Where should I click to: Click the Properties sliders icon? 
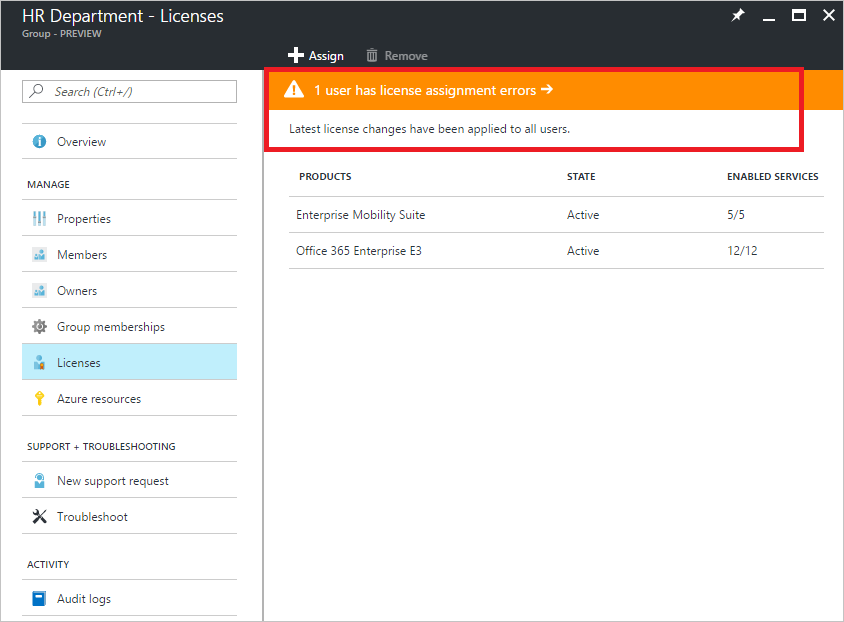pyautogui.click(x=39, y=219)
